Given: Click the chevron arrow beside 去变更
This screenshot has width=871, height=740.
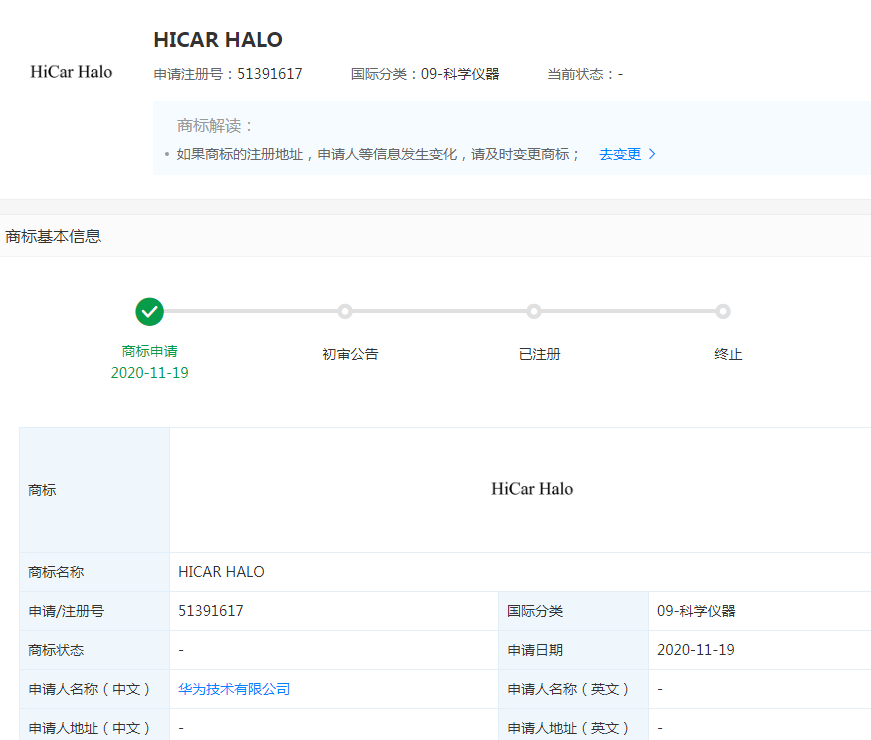Looking at the screenshot, I should [x=652, y=154].
